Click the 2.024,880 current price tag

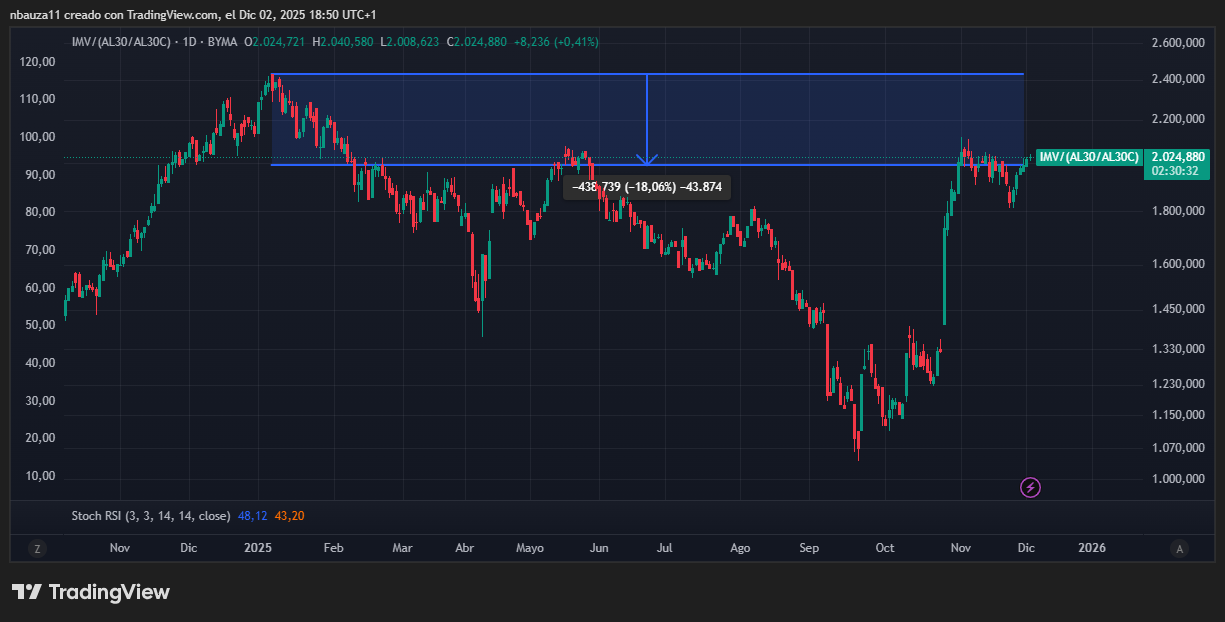click(1179, 157)
